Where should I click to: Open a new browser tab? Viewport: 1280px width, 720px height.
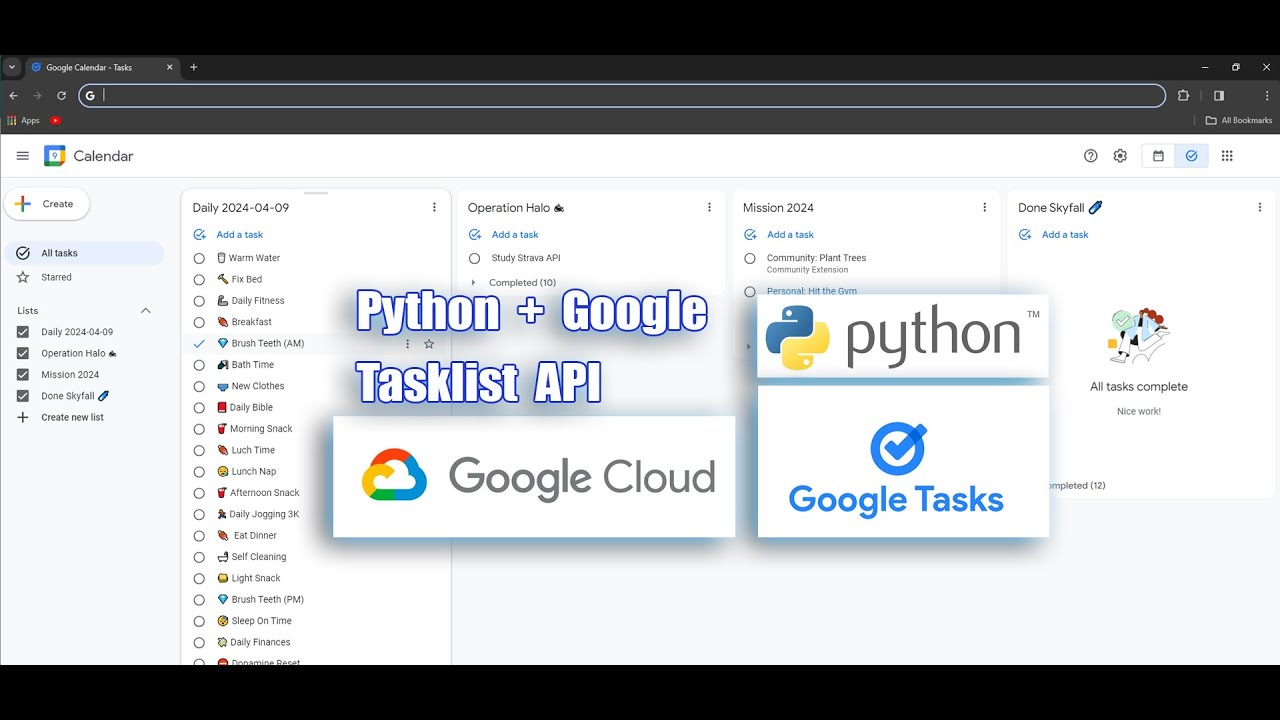click(194, 68)
